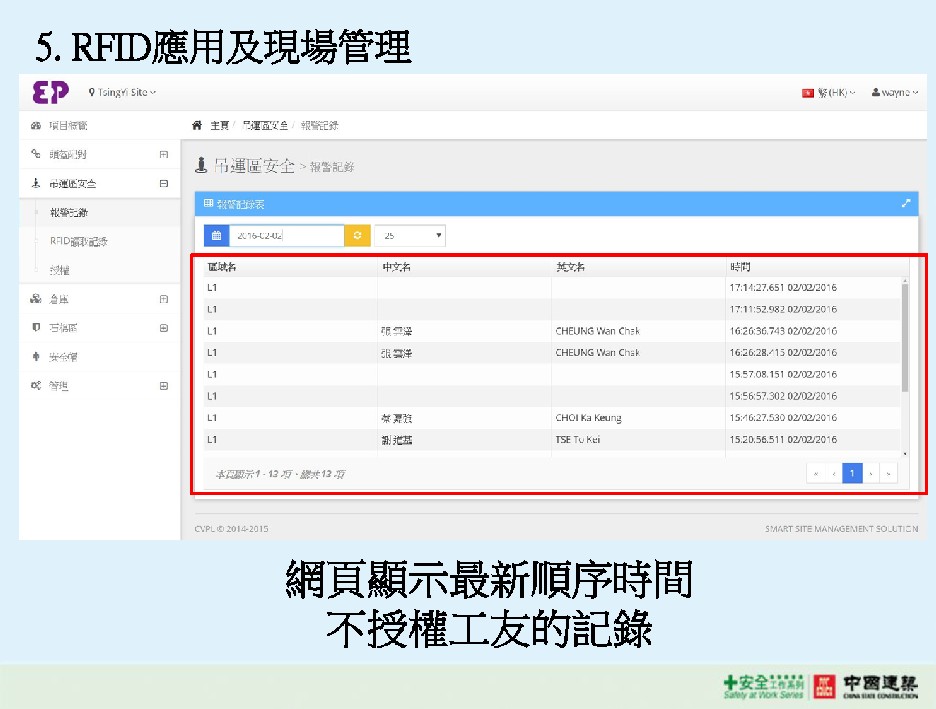Sort by the 區域名 column header
The image size is (936, 709).
coord(221,267)
